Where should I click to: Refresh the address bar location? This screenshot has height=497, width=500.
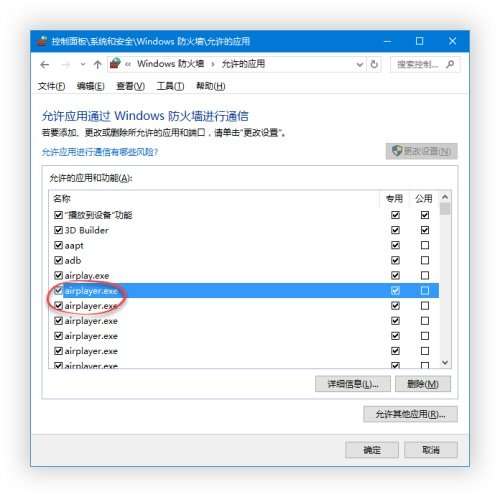(374, 64)
